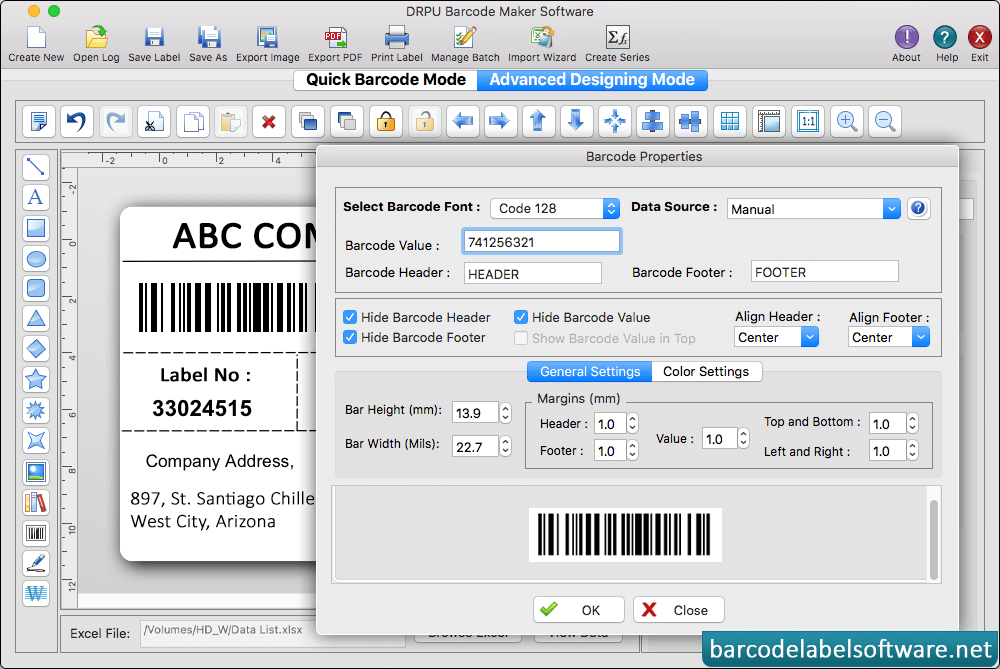Click the Footer margin stepper
The width and height of the screenshot is (1000, 669).
point(632,451)
